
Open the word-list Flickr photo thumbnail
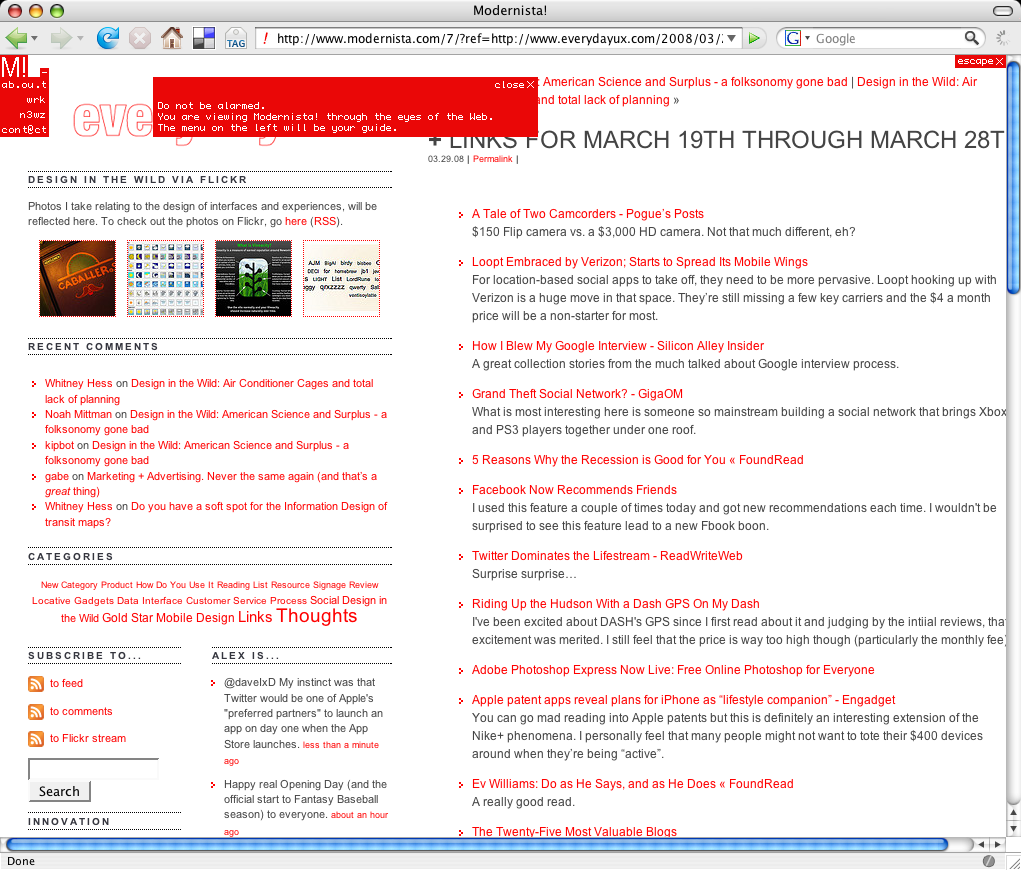[341, 279]
